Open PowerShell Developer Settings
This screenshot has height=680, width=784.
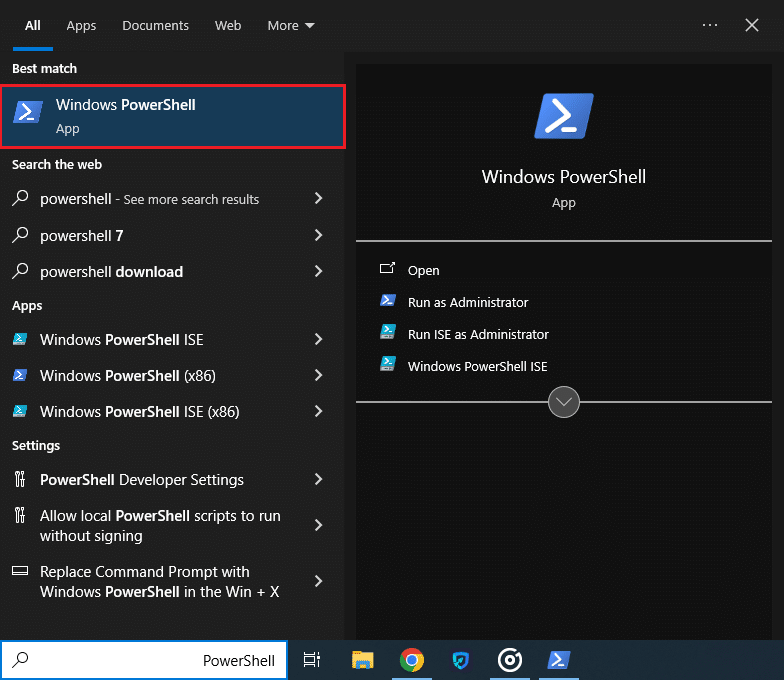(x=141, y=480)
